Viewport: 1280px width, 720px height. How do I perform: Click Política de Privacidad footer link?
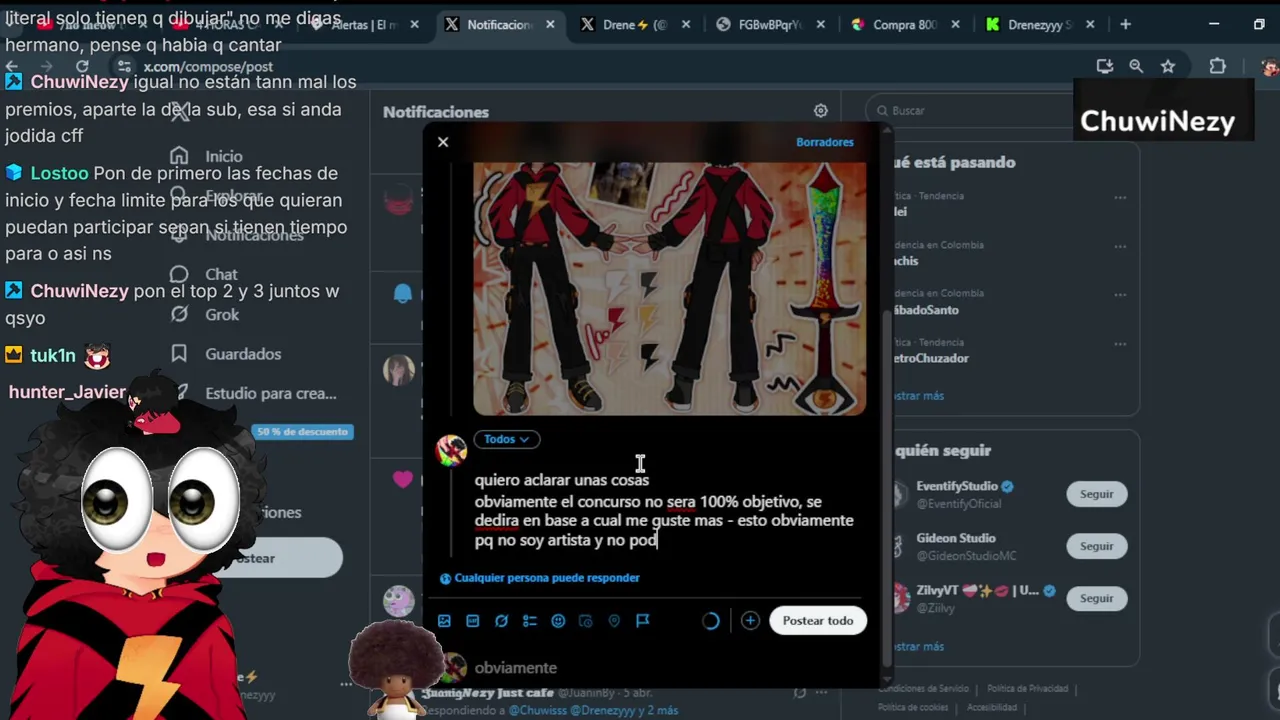coord(1027,689)
